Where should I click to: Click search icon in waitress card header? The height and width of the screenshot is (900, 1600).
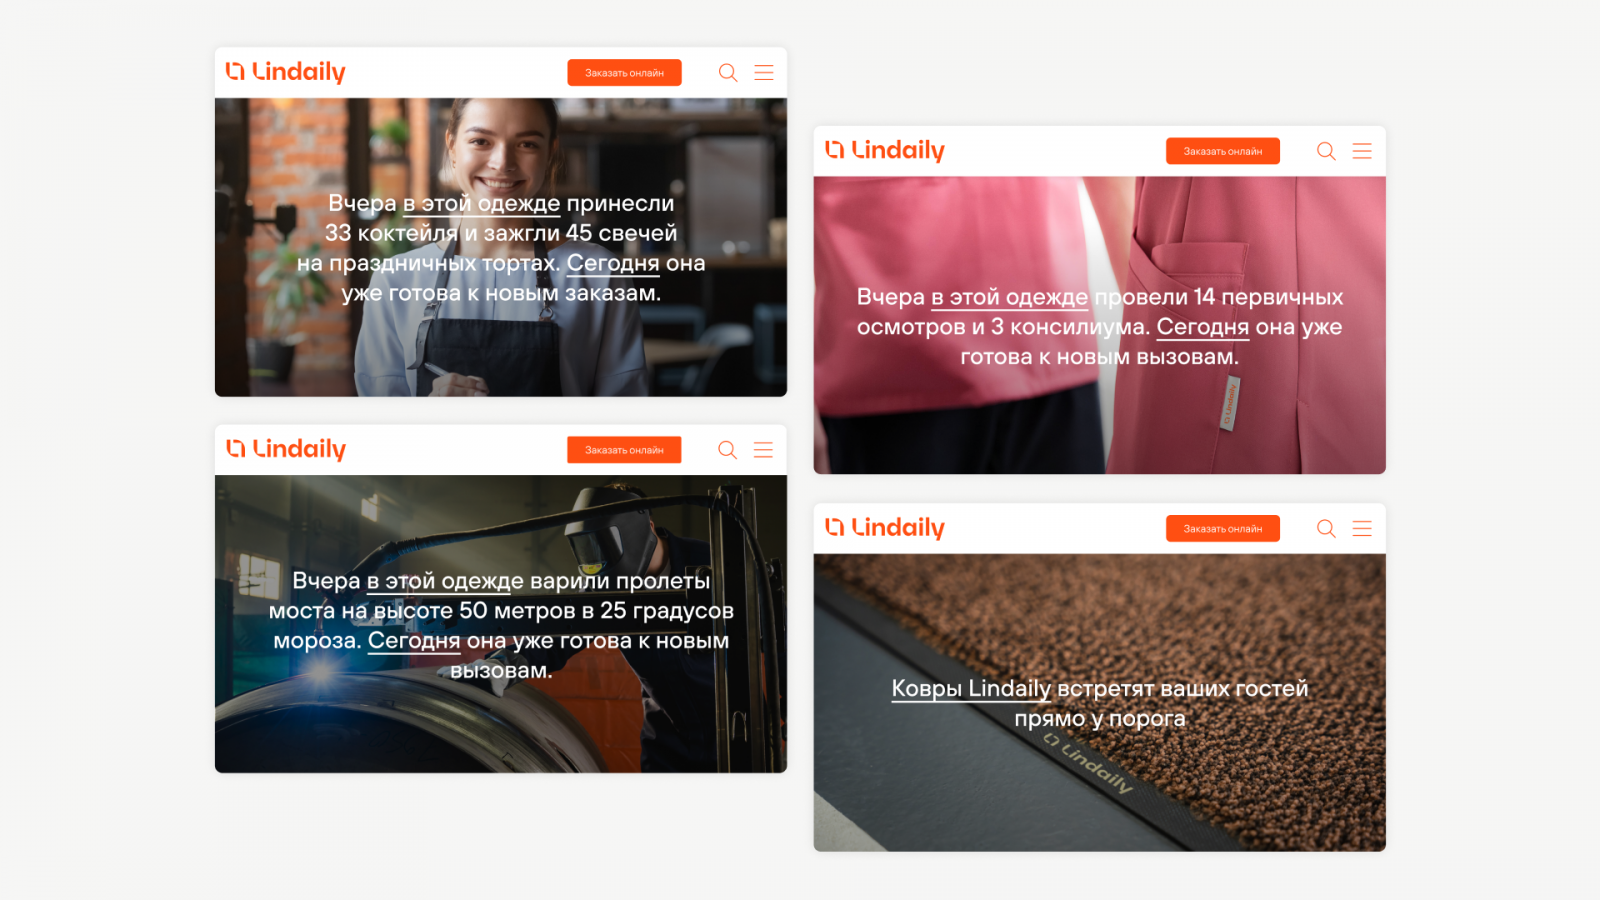click(x=728, y=73)
